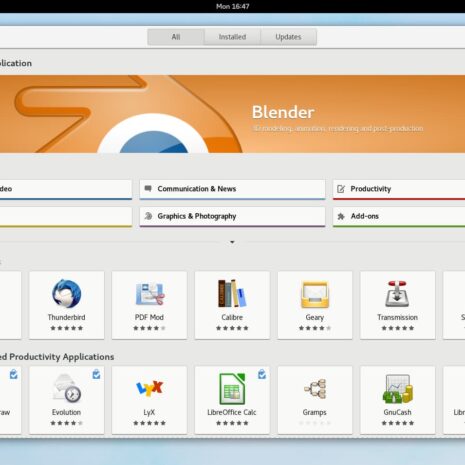This screenshot has height=465, width=465.
Task: Open the Communication & News category
Action: [x=232, y=189]
